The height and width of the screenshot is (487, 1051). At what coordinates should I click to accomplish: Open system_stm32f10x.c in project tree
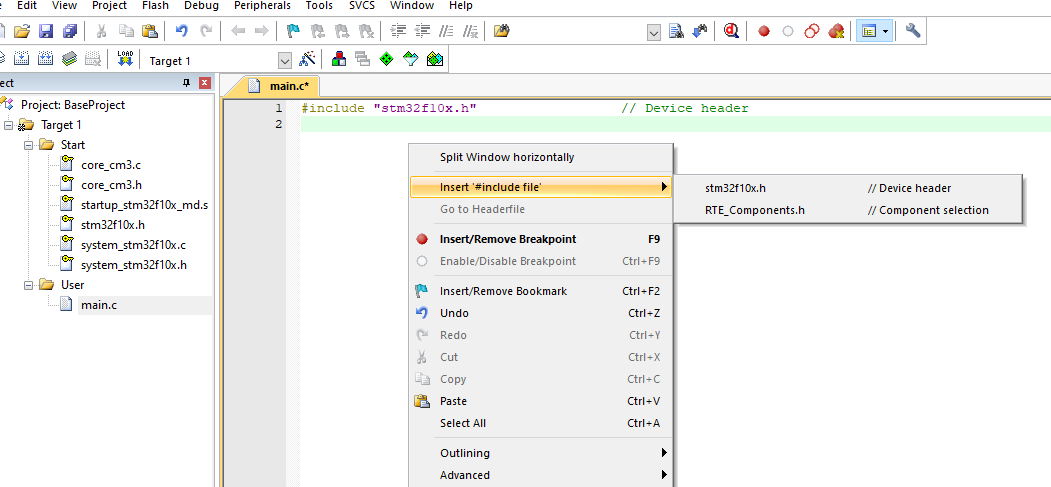pyautogui.click(x=133, y=245)
